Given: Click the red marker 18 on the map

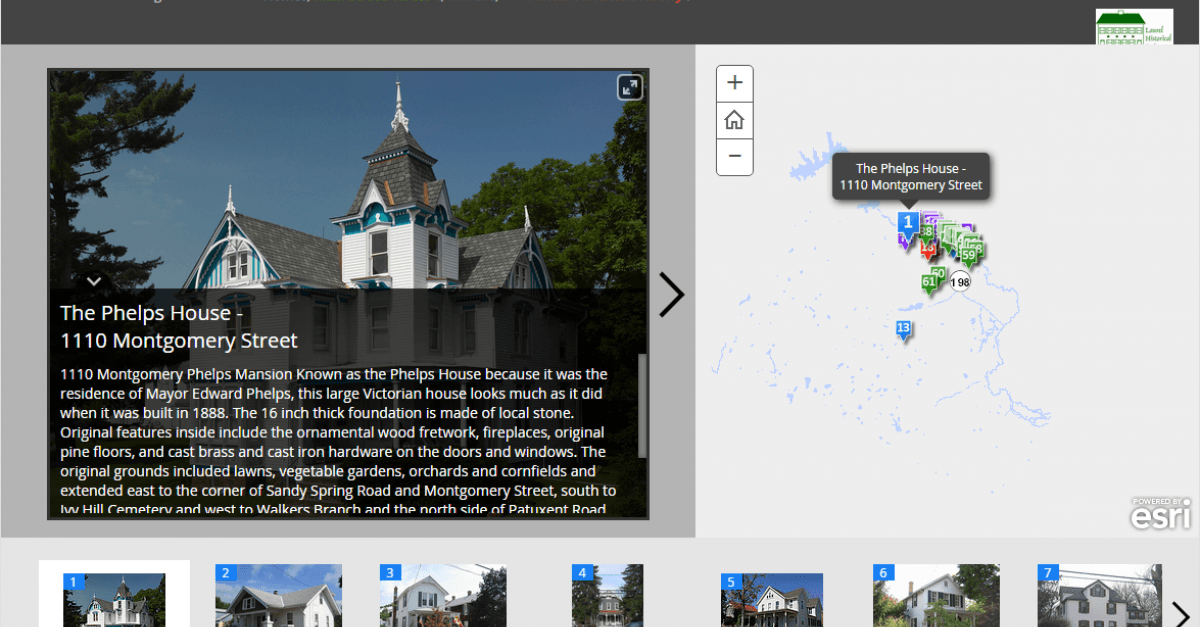Looking at the screenshot, I should [928, 248].
